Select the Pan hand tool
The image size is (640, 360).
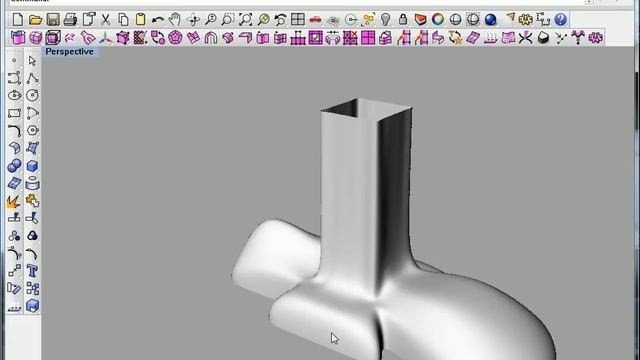176,19
